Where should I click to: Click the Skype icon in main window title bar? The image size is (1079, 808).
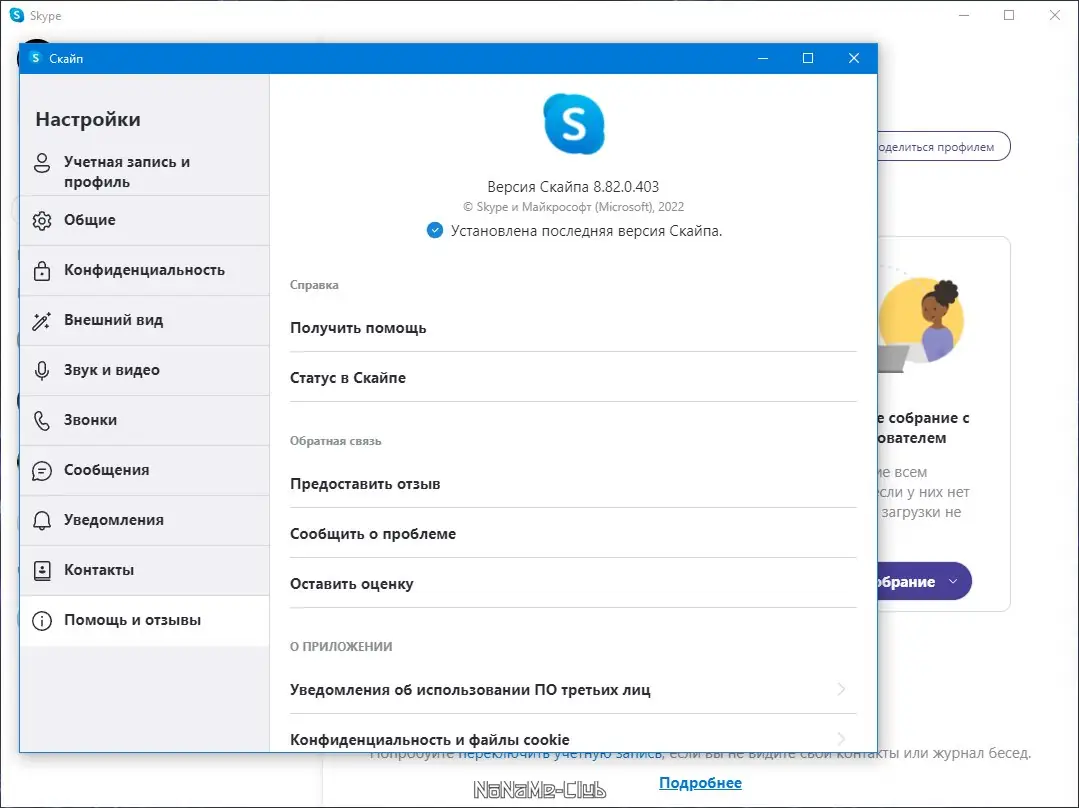(x=17, y=15)
